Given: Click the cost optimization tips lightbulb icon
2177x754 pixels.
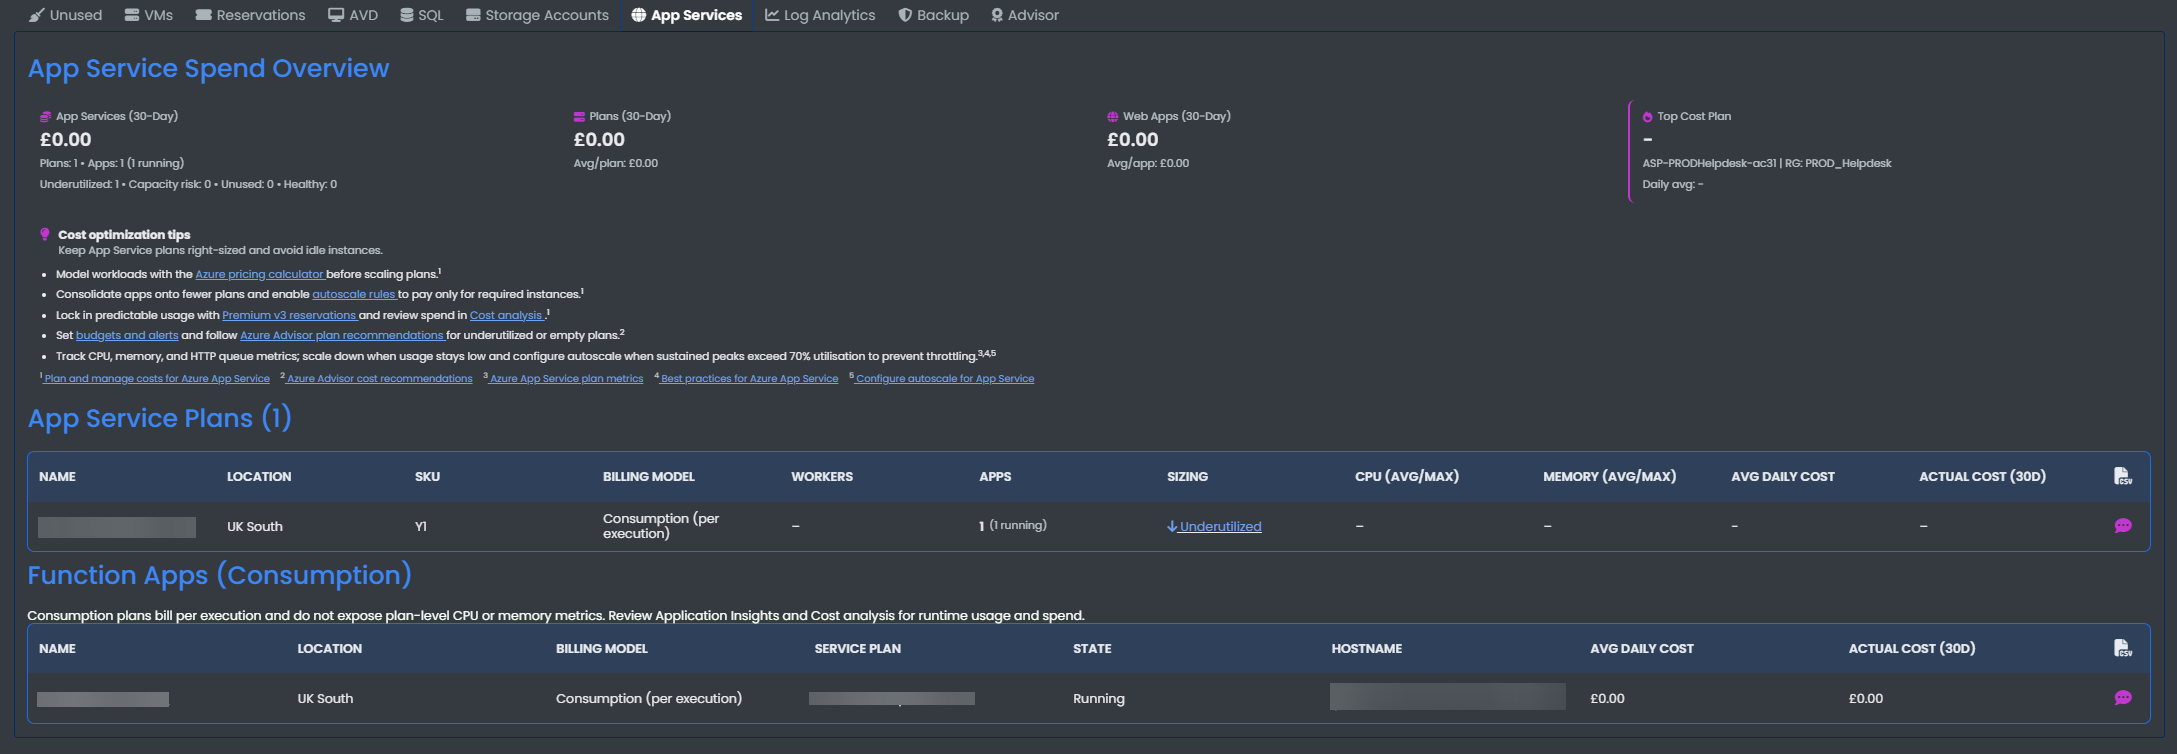Looking at the screenshot, I should pos(45,234).
